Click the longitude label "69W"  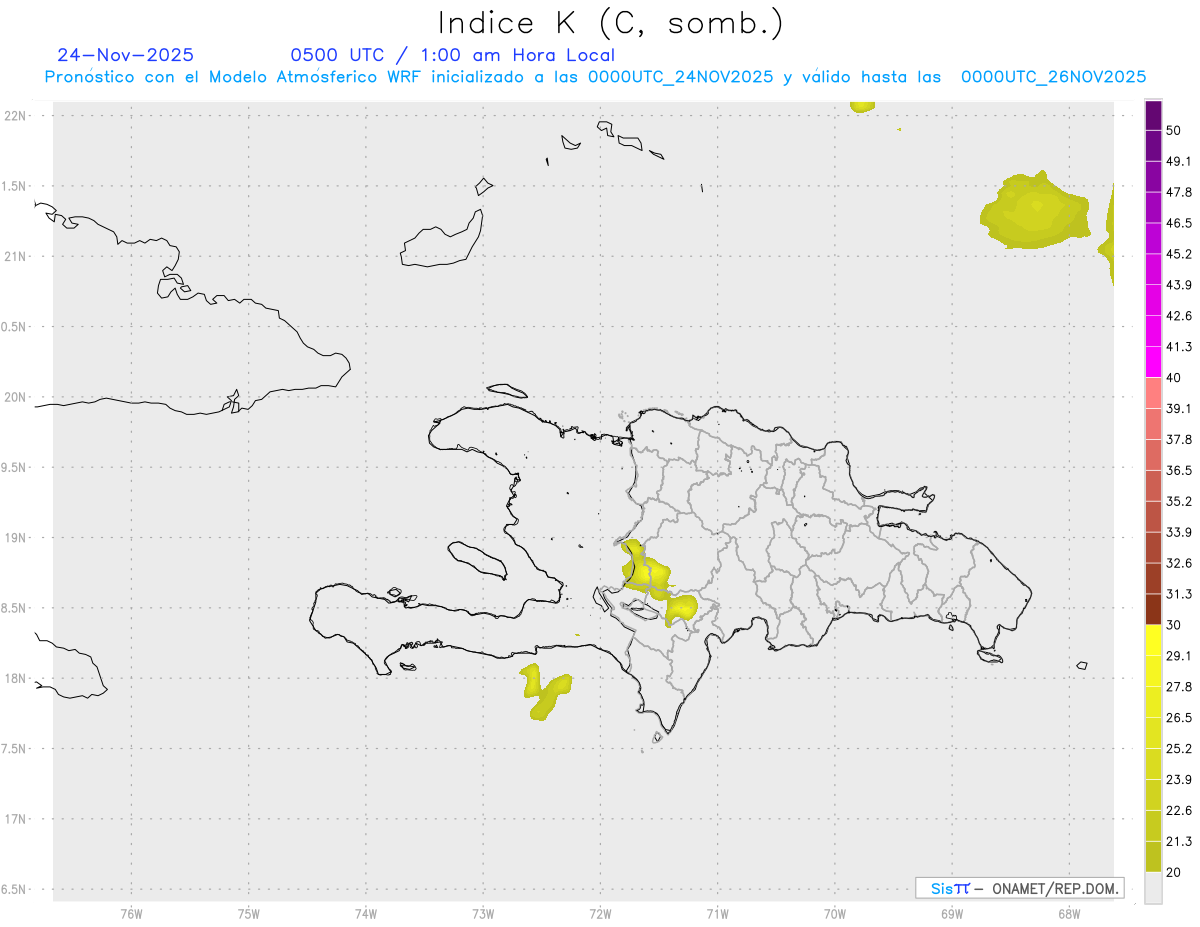pos(952,913)
